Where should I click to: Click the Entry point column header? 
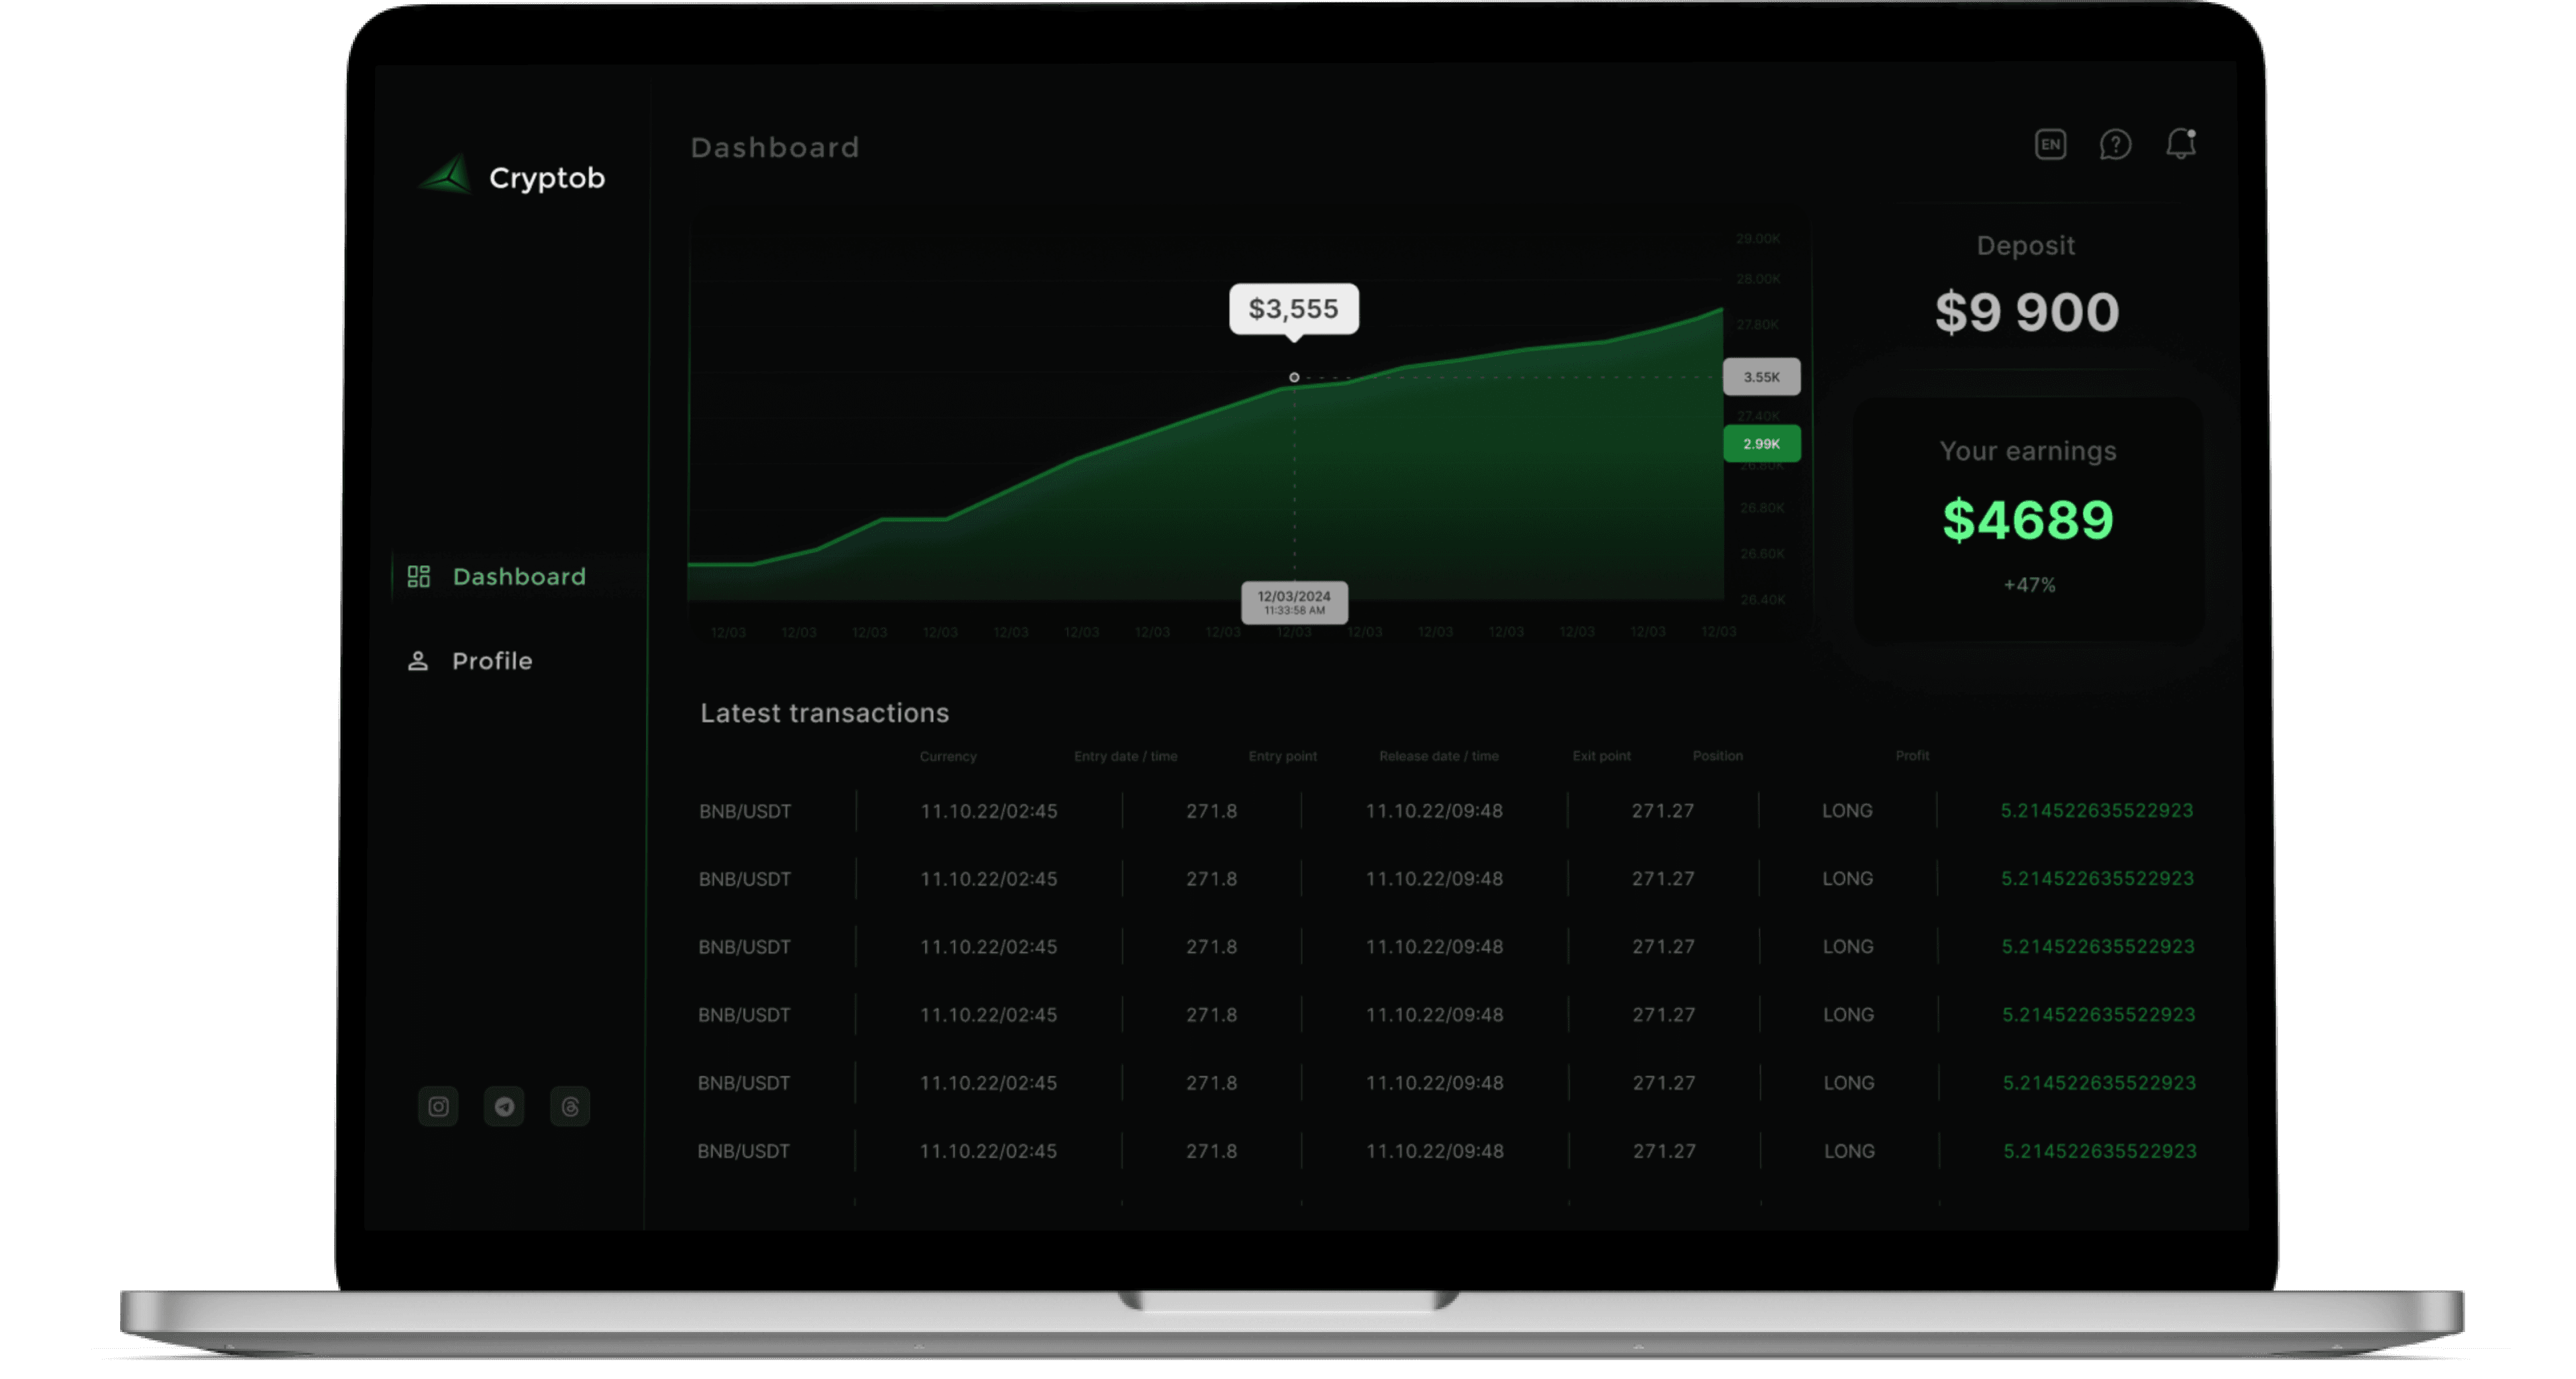click(1282, 756)
